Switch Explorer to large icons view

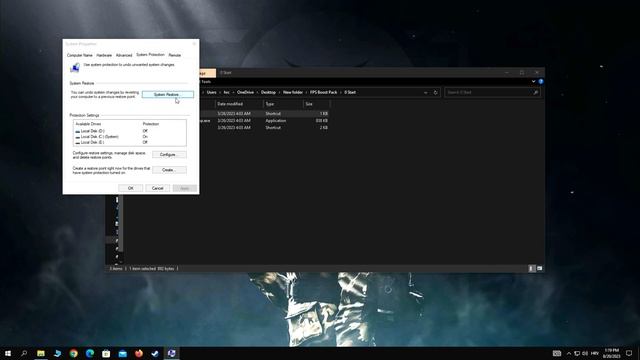click(540, 269)
